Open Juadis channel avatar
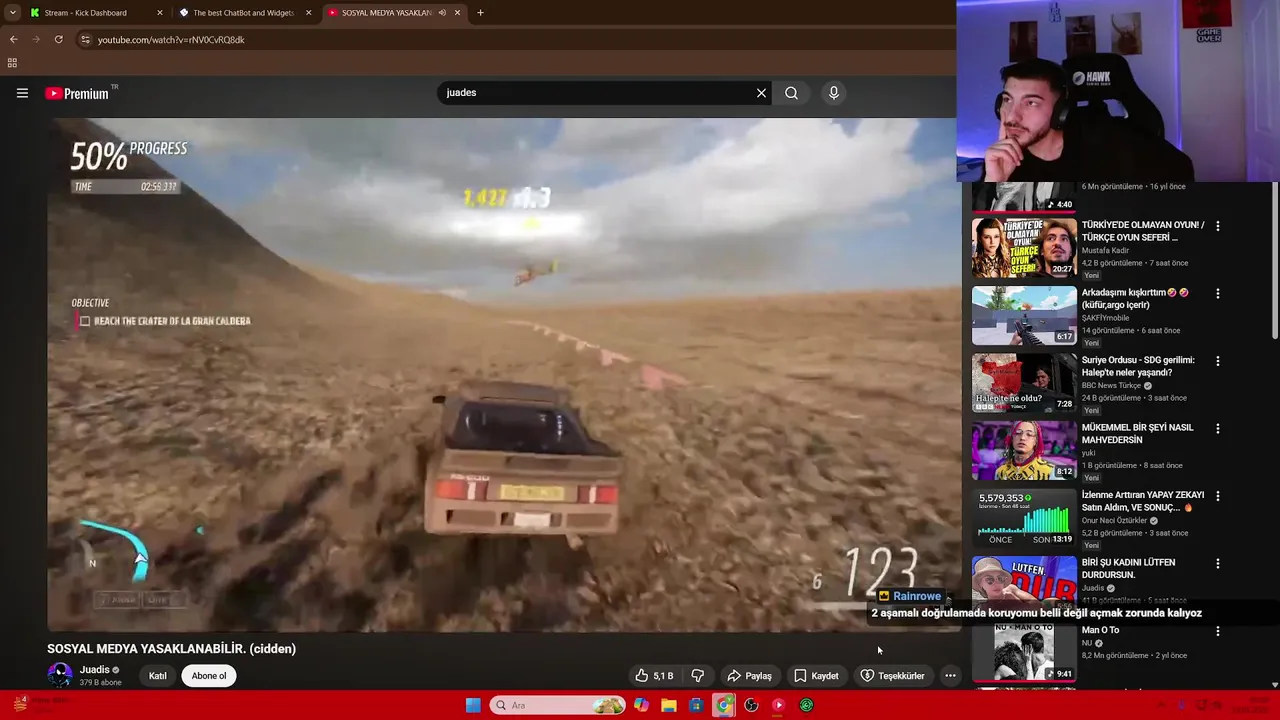This screenshot has height=720, width=1280. tap(60, 676)
